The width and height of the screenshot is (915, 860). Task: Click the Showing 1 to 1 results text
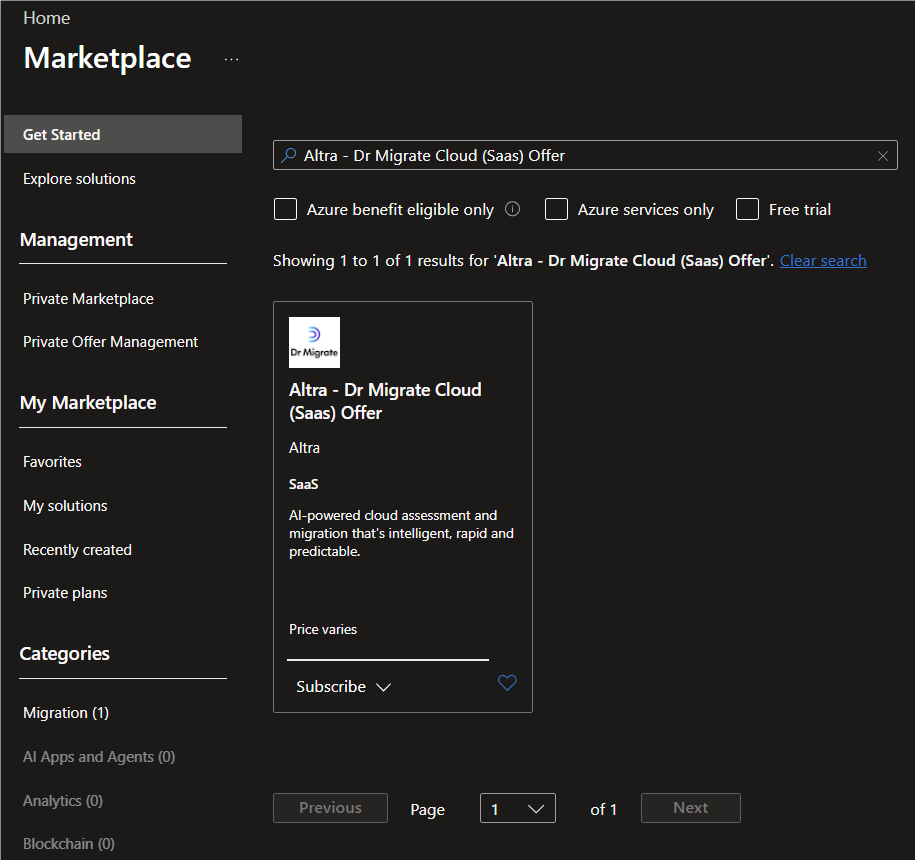click(x=523, y=261)
